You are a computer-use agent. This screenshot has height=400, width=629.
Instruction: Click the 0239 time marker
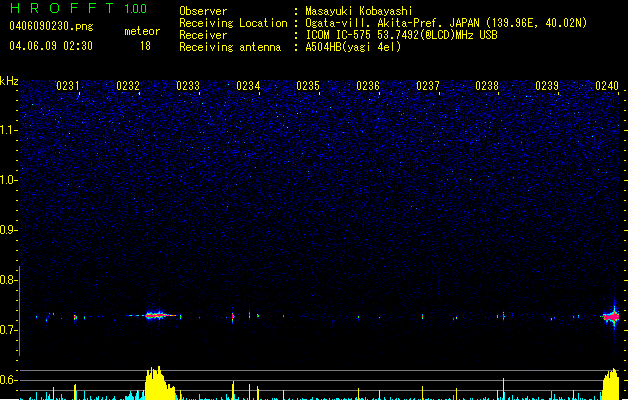tap(547, 86)
